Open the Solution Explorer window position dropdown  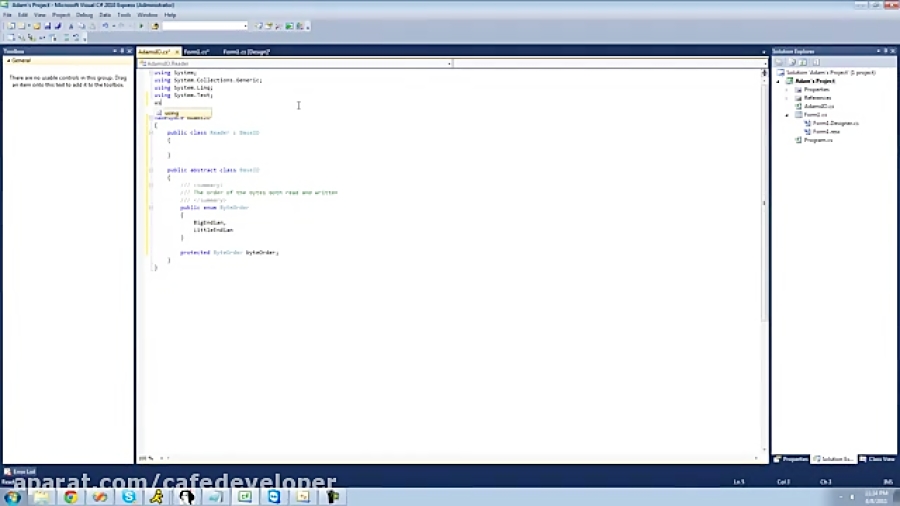point(878,51)
